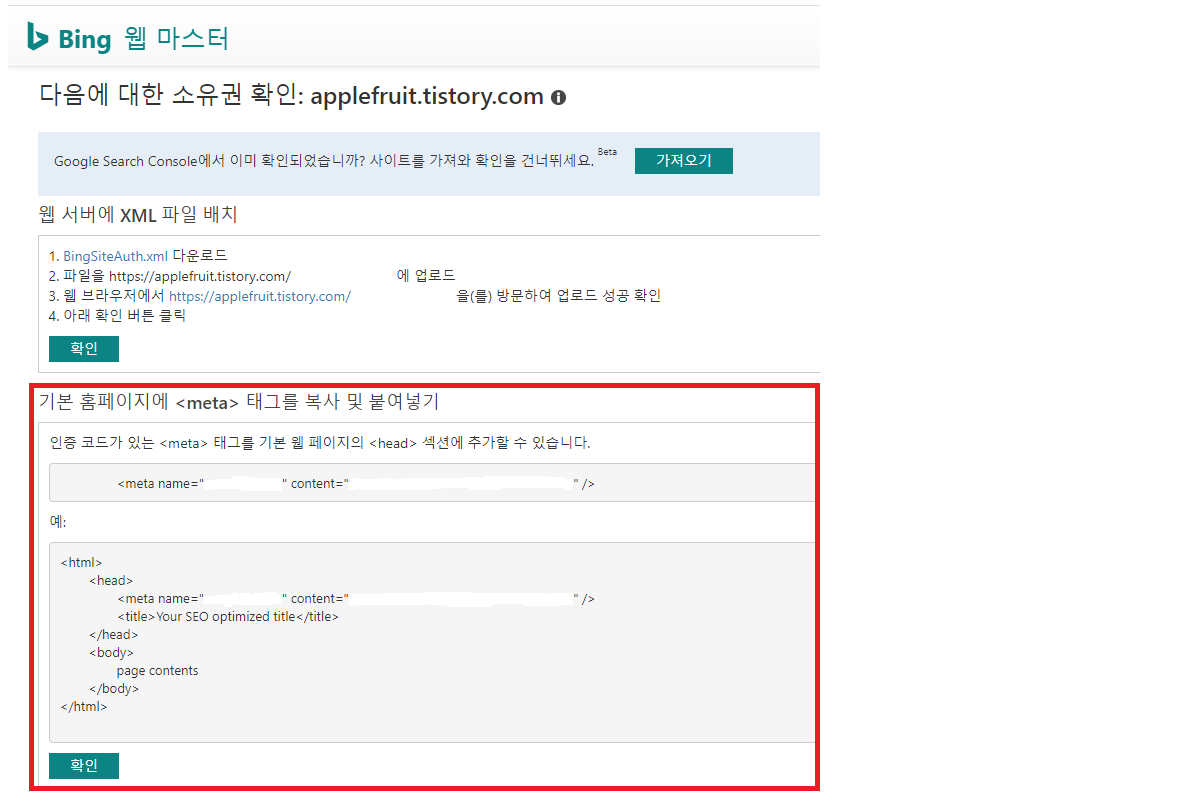Click the 가져오기 import button
1187x798 pixels.
click(x=684, y=161)
